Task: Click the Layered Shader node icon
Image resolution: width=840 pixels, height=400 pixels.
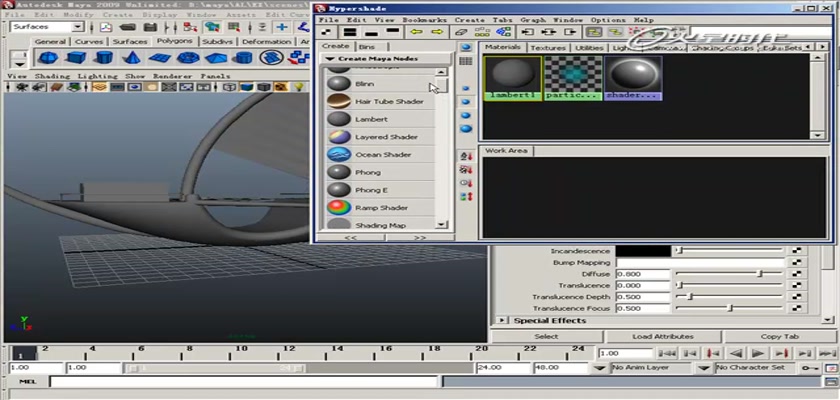Action: point(339,137)
